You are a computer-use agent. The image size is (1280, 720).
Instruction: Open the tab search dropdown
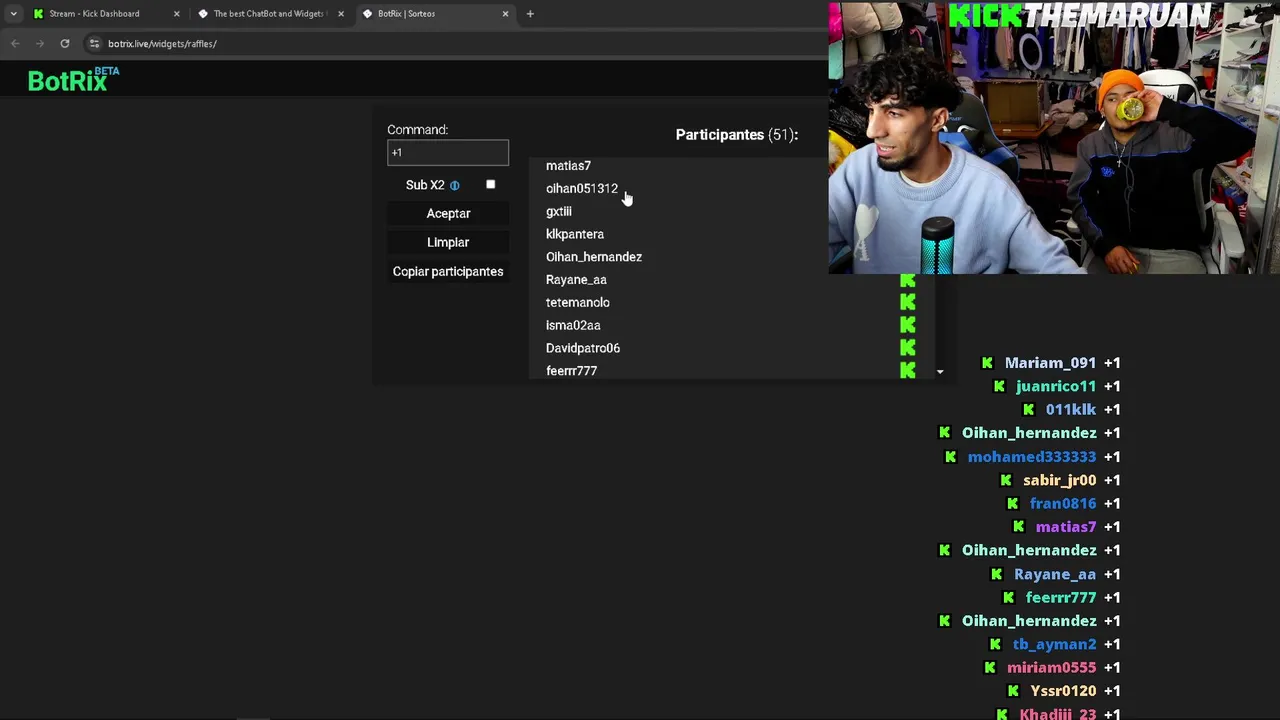[x=13, y=14]
